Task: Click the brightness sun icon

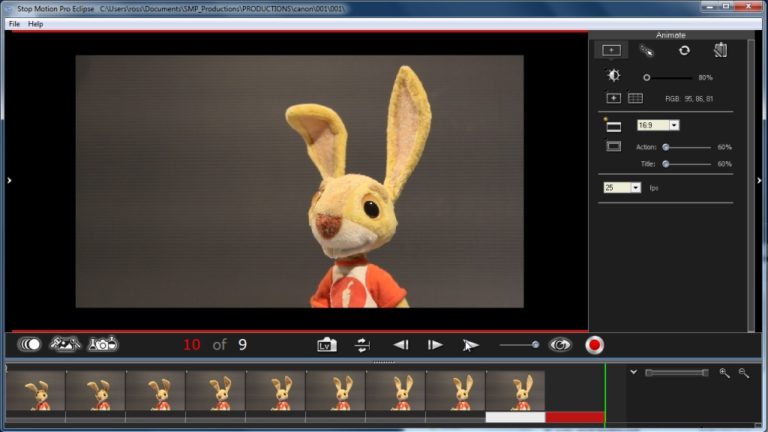Action: click(x=614, y=75)
